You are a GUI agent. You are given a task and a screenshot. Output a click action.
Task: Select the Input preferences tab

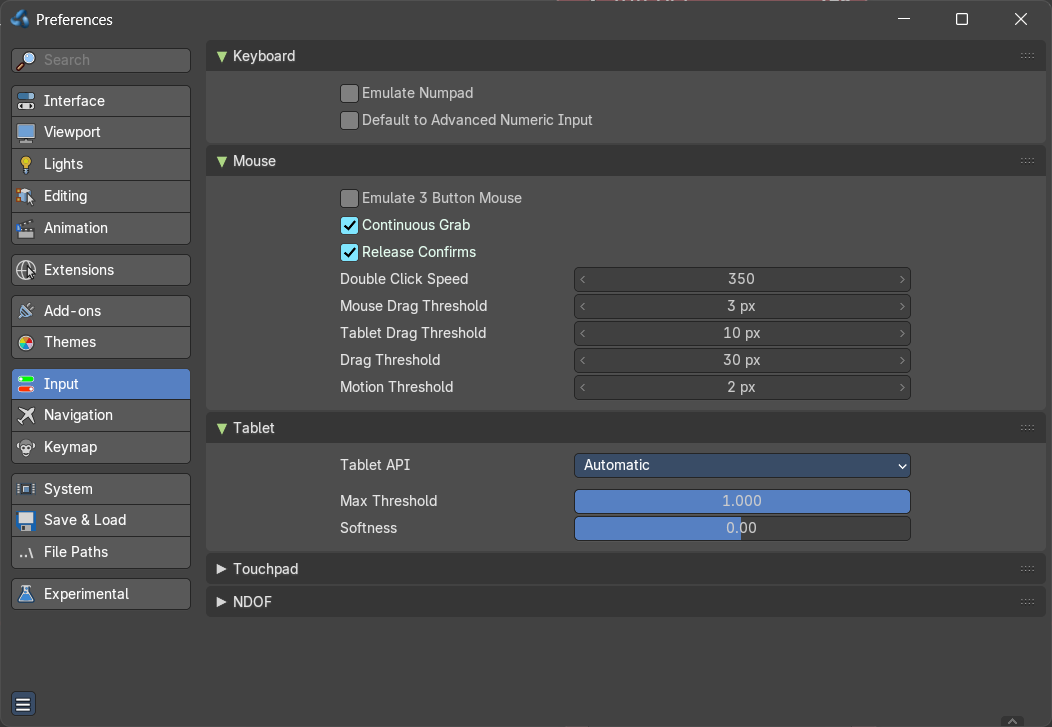pos(101,384)
